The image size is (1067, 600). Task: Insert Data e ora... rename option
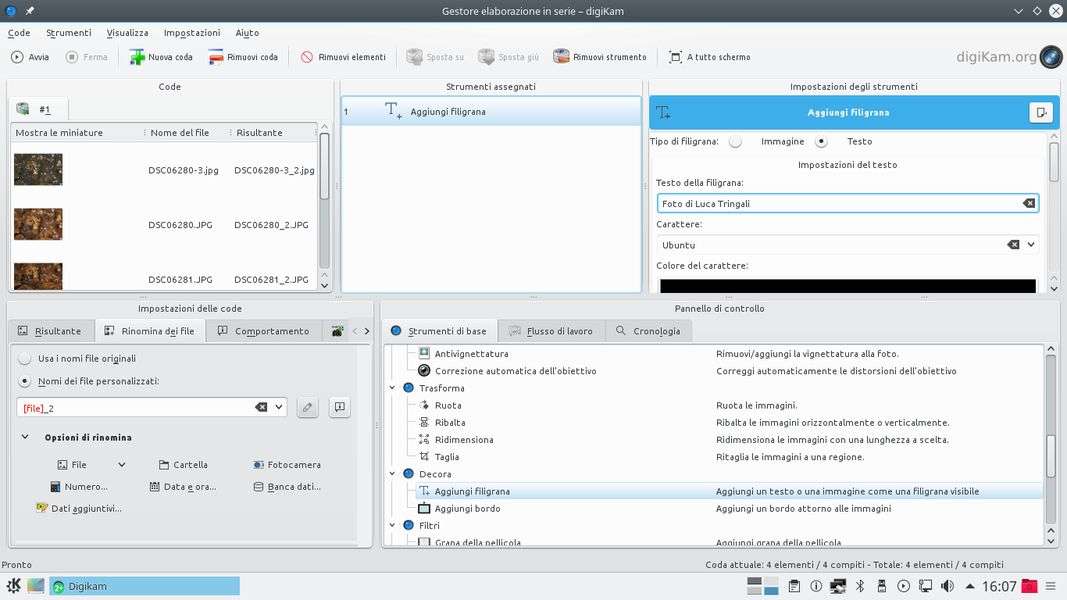[x=182, y=486]
